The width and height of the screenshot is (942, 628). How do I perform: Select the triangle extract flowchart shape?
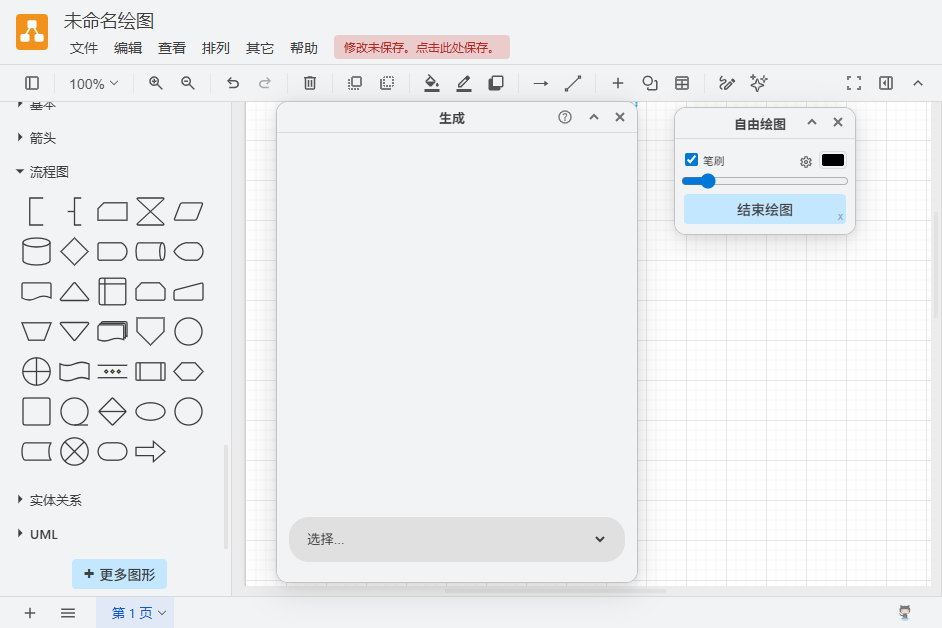click(74, 291)
